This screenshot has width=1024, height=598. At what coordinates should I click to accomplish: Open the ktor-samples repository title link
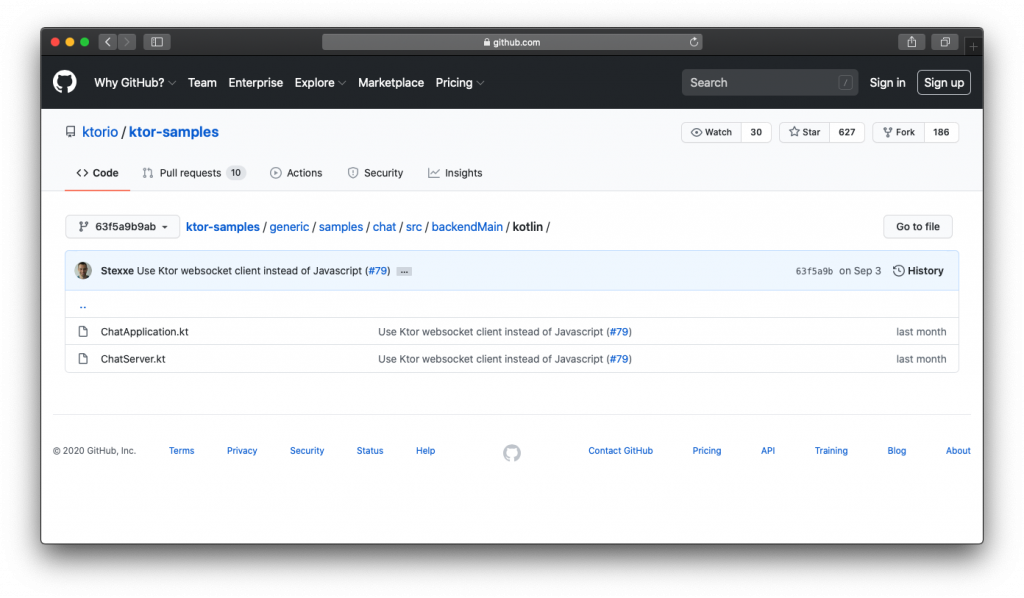pos(174,132)
